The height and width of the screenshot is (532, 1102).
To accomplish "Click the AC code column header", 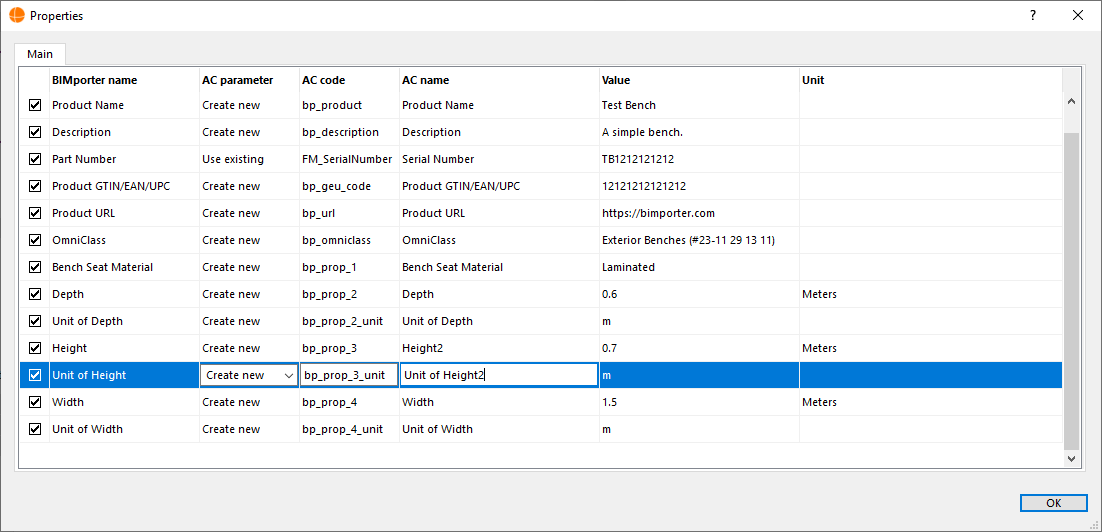I will tap(349, 80).
